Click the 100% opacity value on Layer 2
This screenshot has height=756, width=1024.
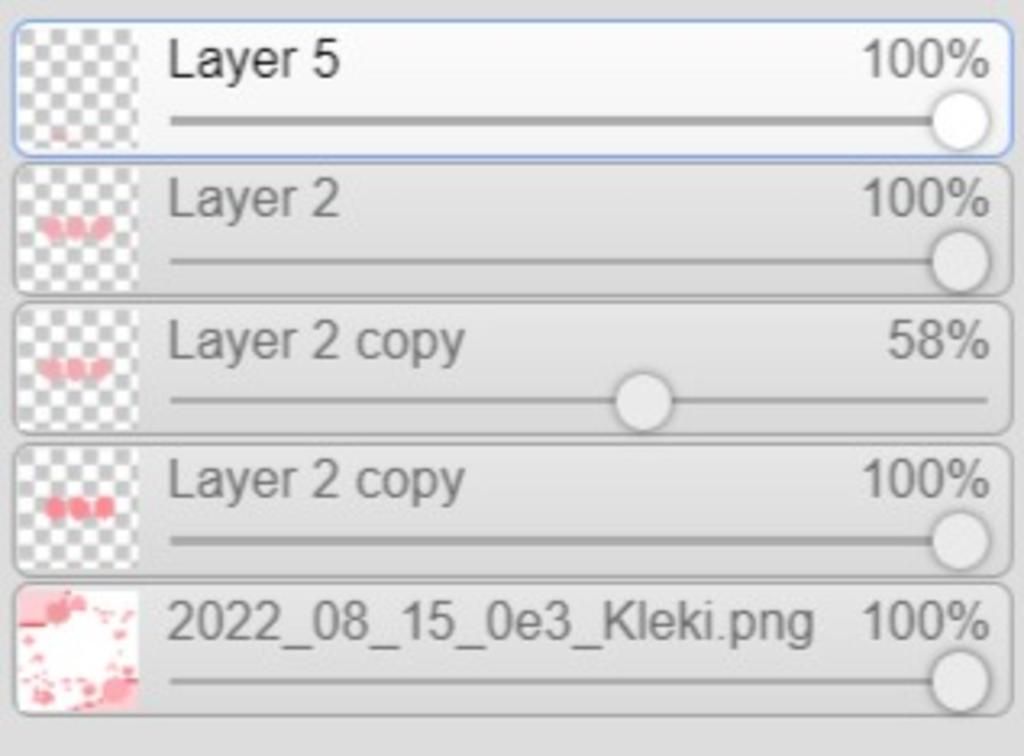tap(926, 199)
